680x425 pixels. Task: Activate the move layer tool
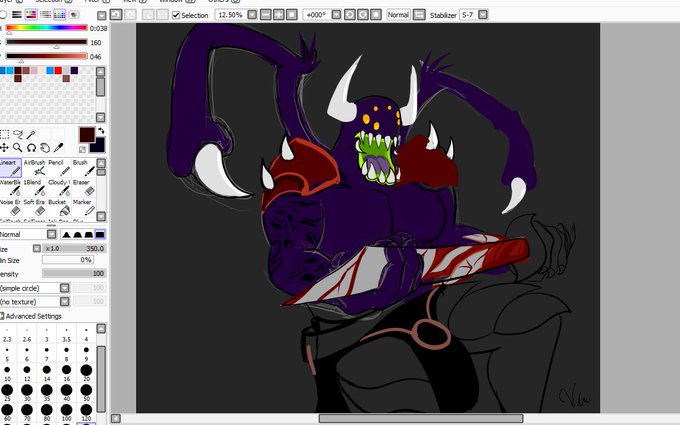(x=4, y=148)
